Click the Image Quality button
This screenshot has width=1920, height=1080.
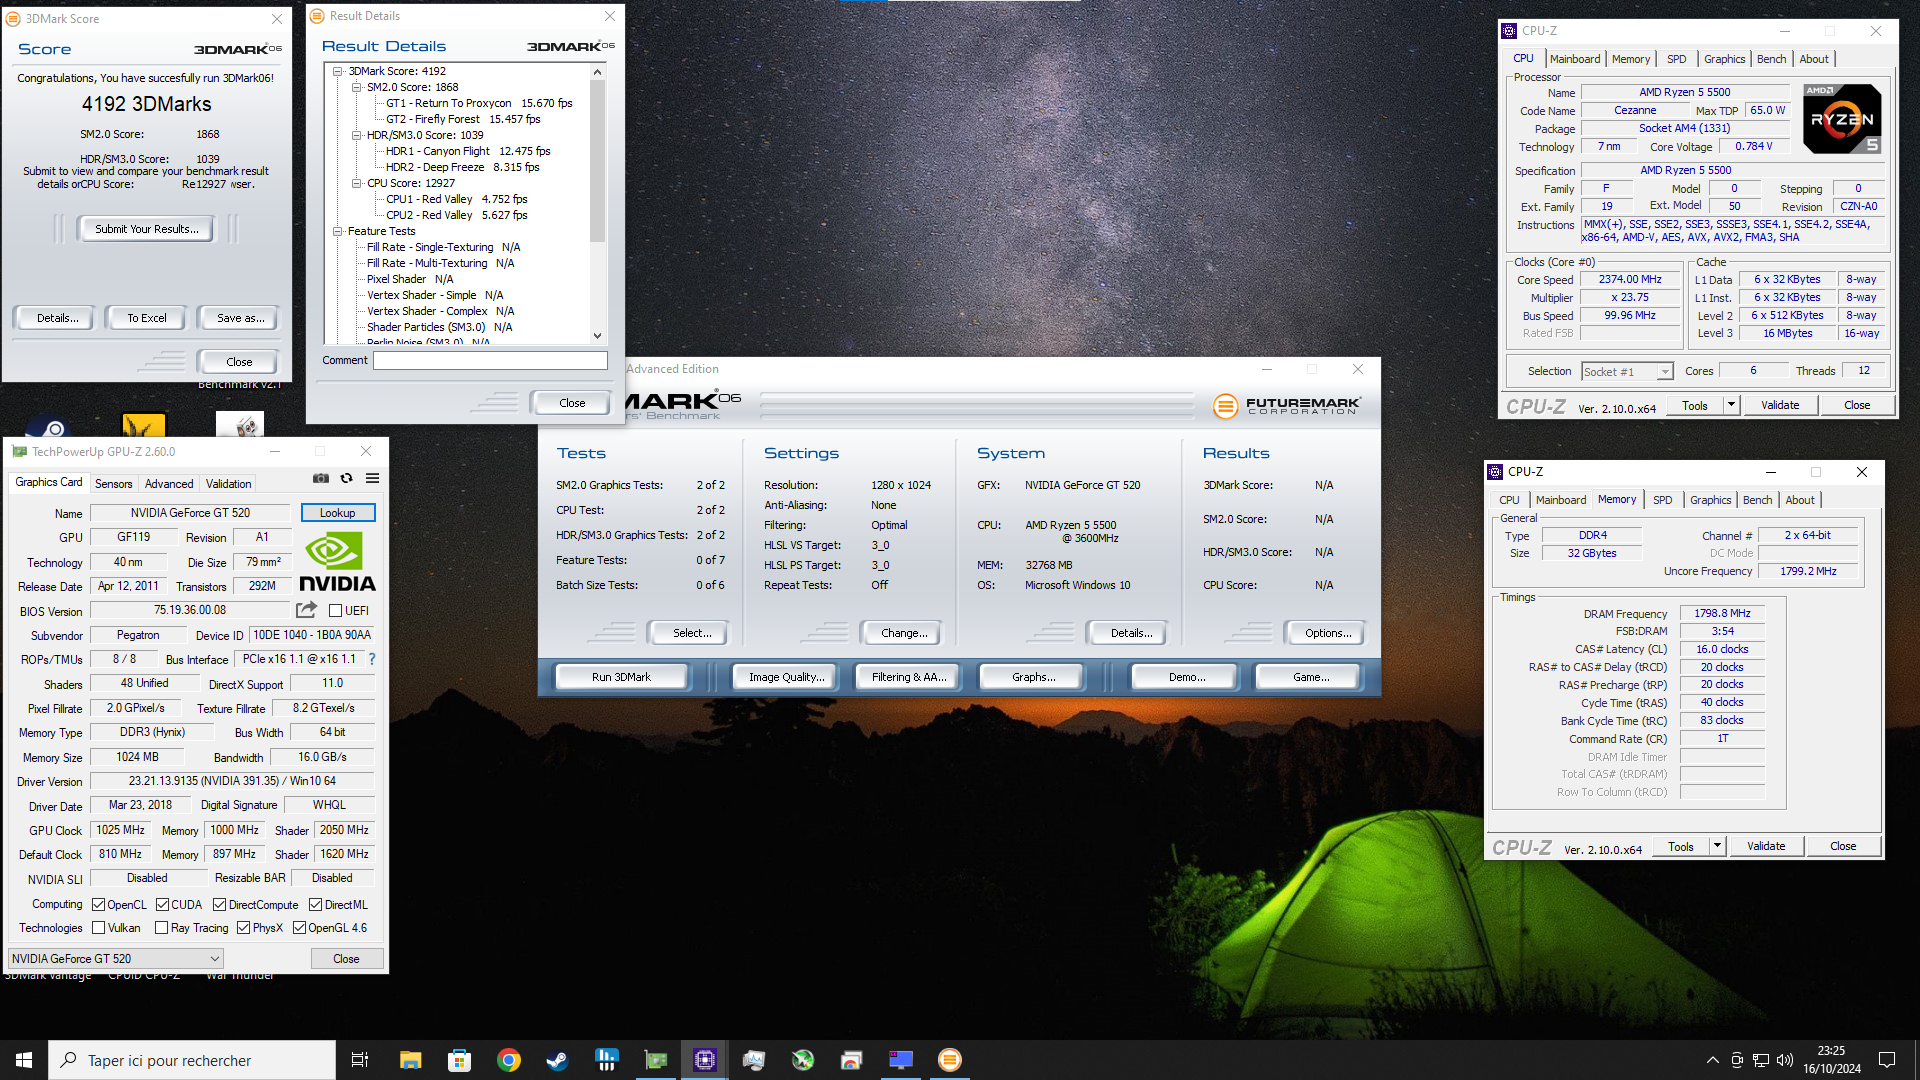click(x=787, y=677)
